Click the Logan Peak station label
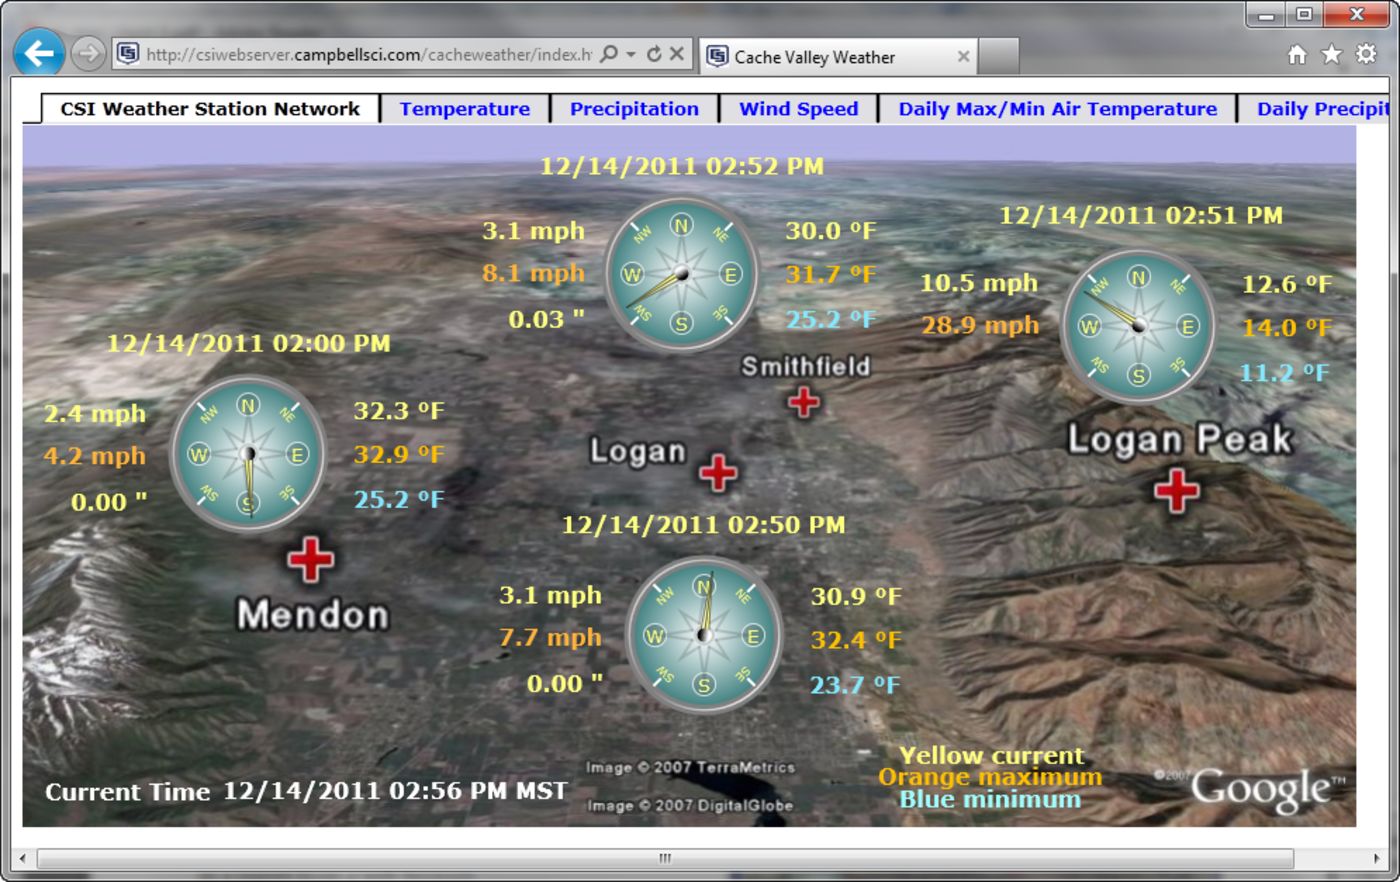This screenshot has width=1400, height=882. click(1180, 439)
